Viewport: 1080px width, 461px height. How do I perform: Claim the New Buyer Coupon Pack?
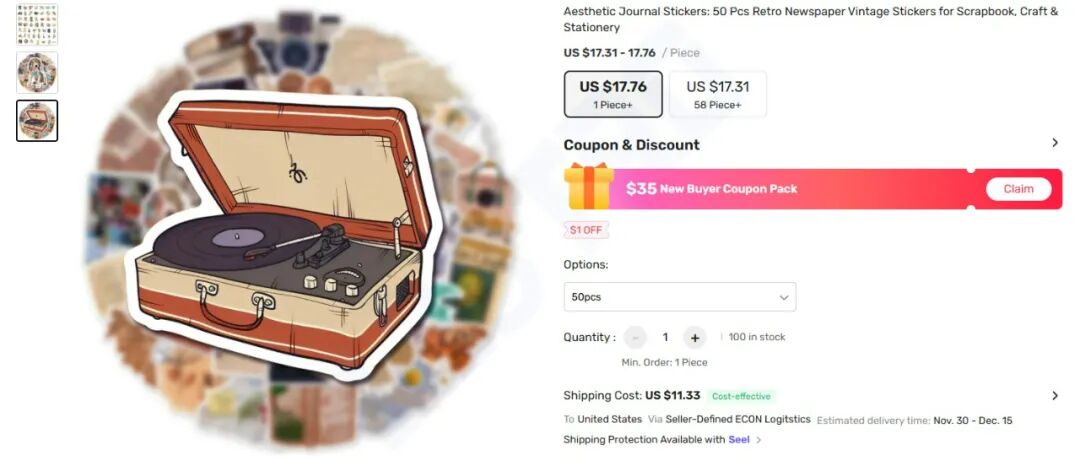(x=1018, y=189)
